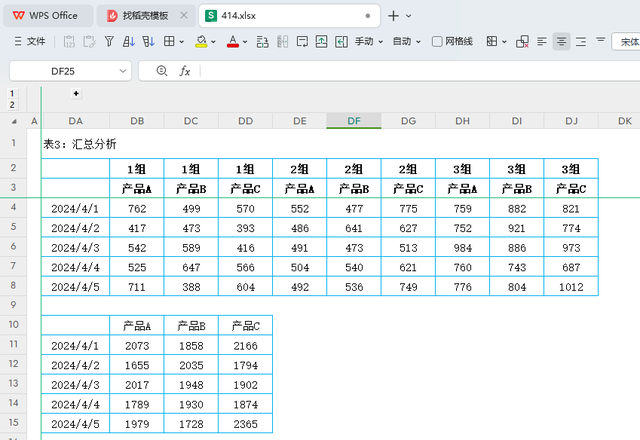Image resolution: width=640 pixels, height=440 pixels.
Task: Click header cell 产品B in row 10
Action: [x=191, y=326]
